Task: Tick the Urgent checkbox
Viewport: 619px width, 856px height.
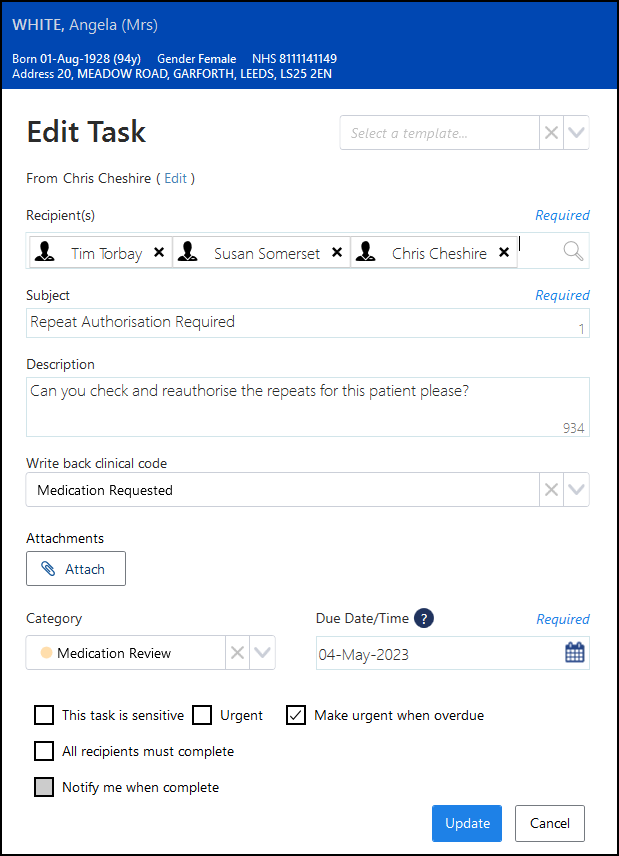Action: [x=202, y=715]
